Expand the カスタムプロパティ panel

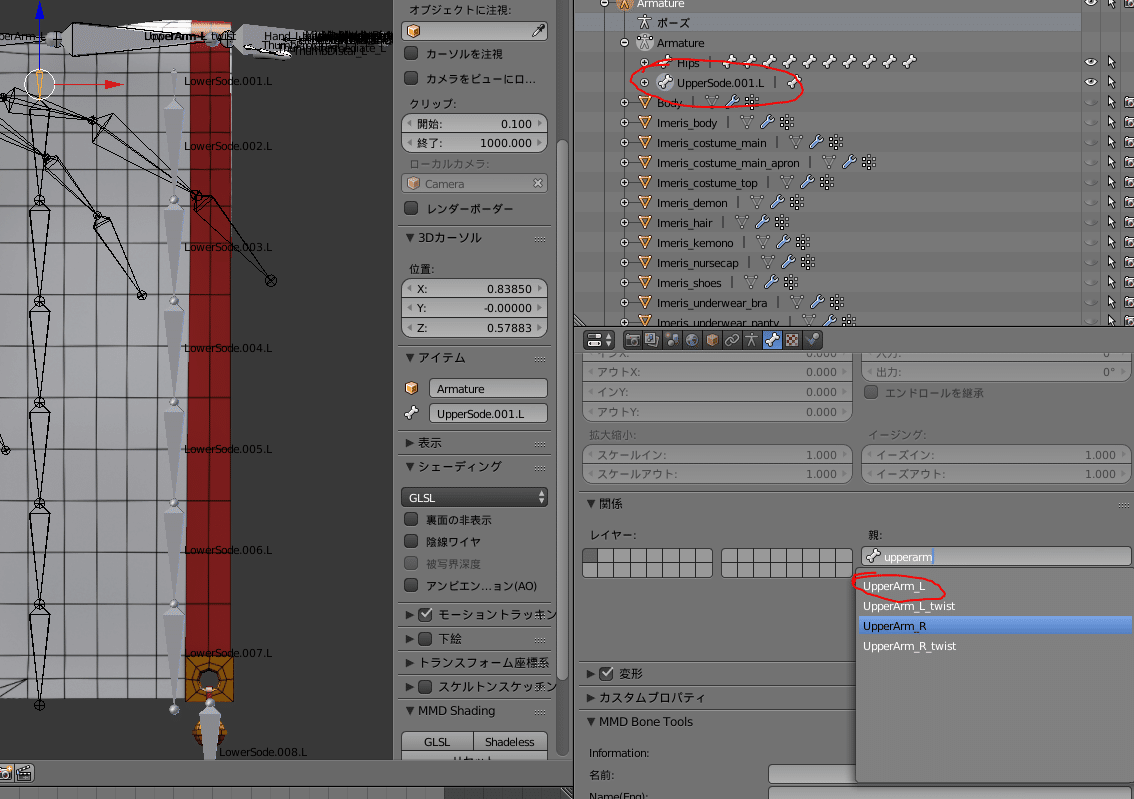[591, 698]
